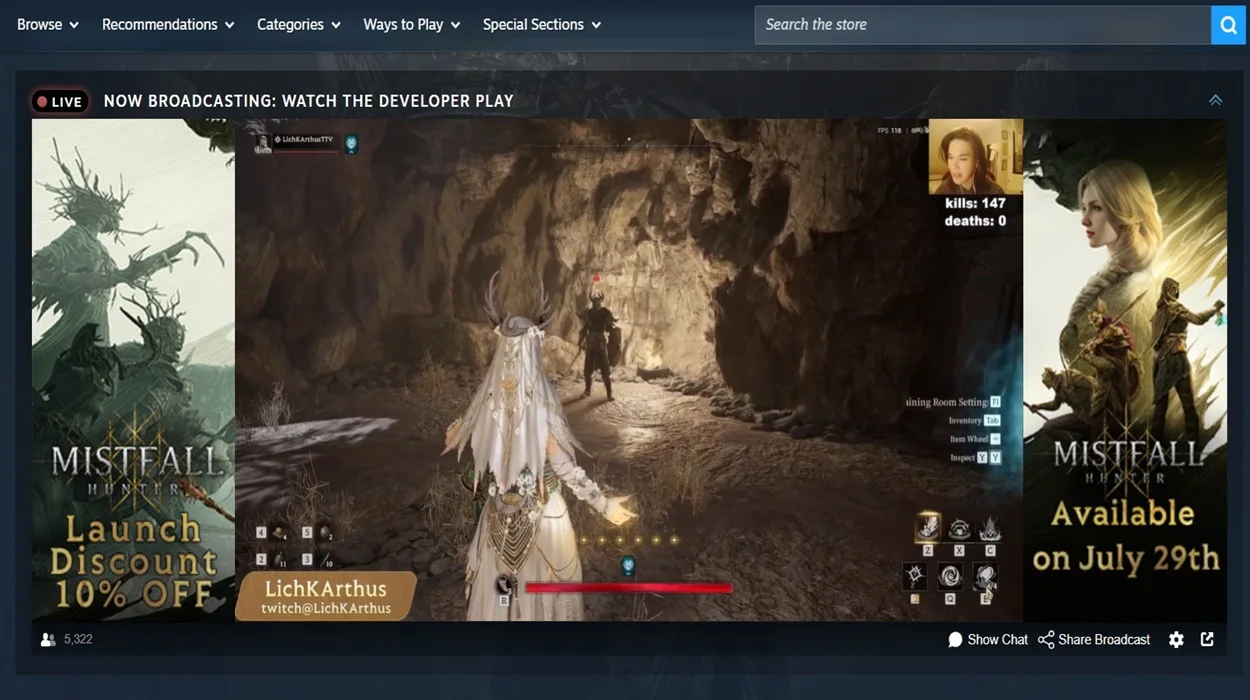Open the Special Sections dropdown
The height and width of the screenshot is (700, 1250).
[542, 24]
